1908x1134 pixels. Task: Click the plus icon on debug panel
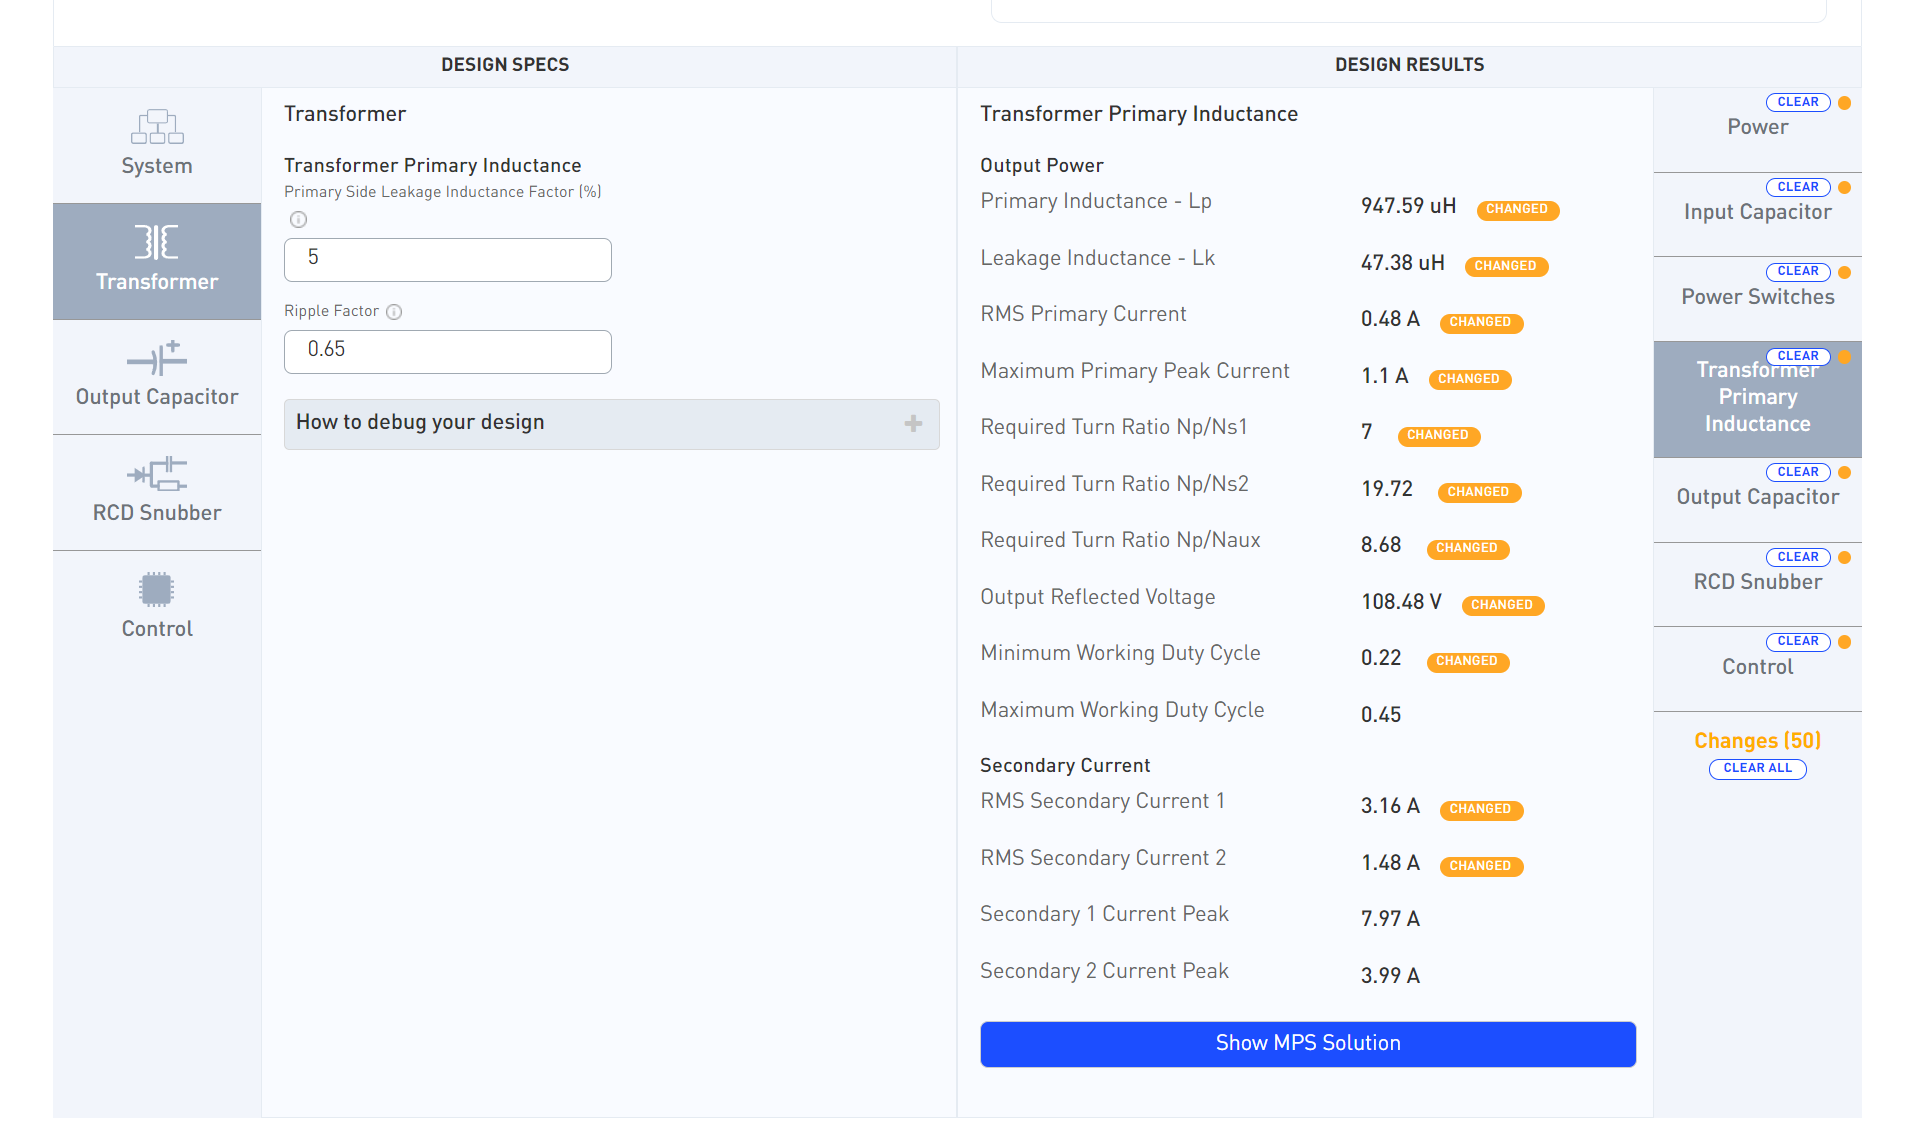913,424
